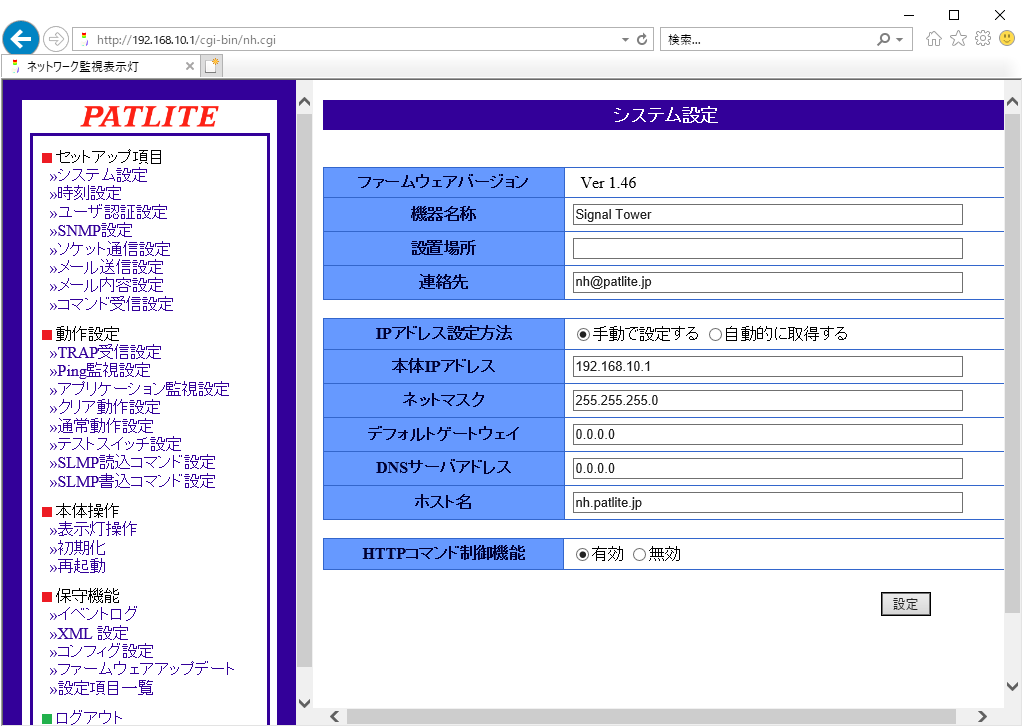
Task: Click the empty 設置場所 input field
Action: click(x=767, y=249)
